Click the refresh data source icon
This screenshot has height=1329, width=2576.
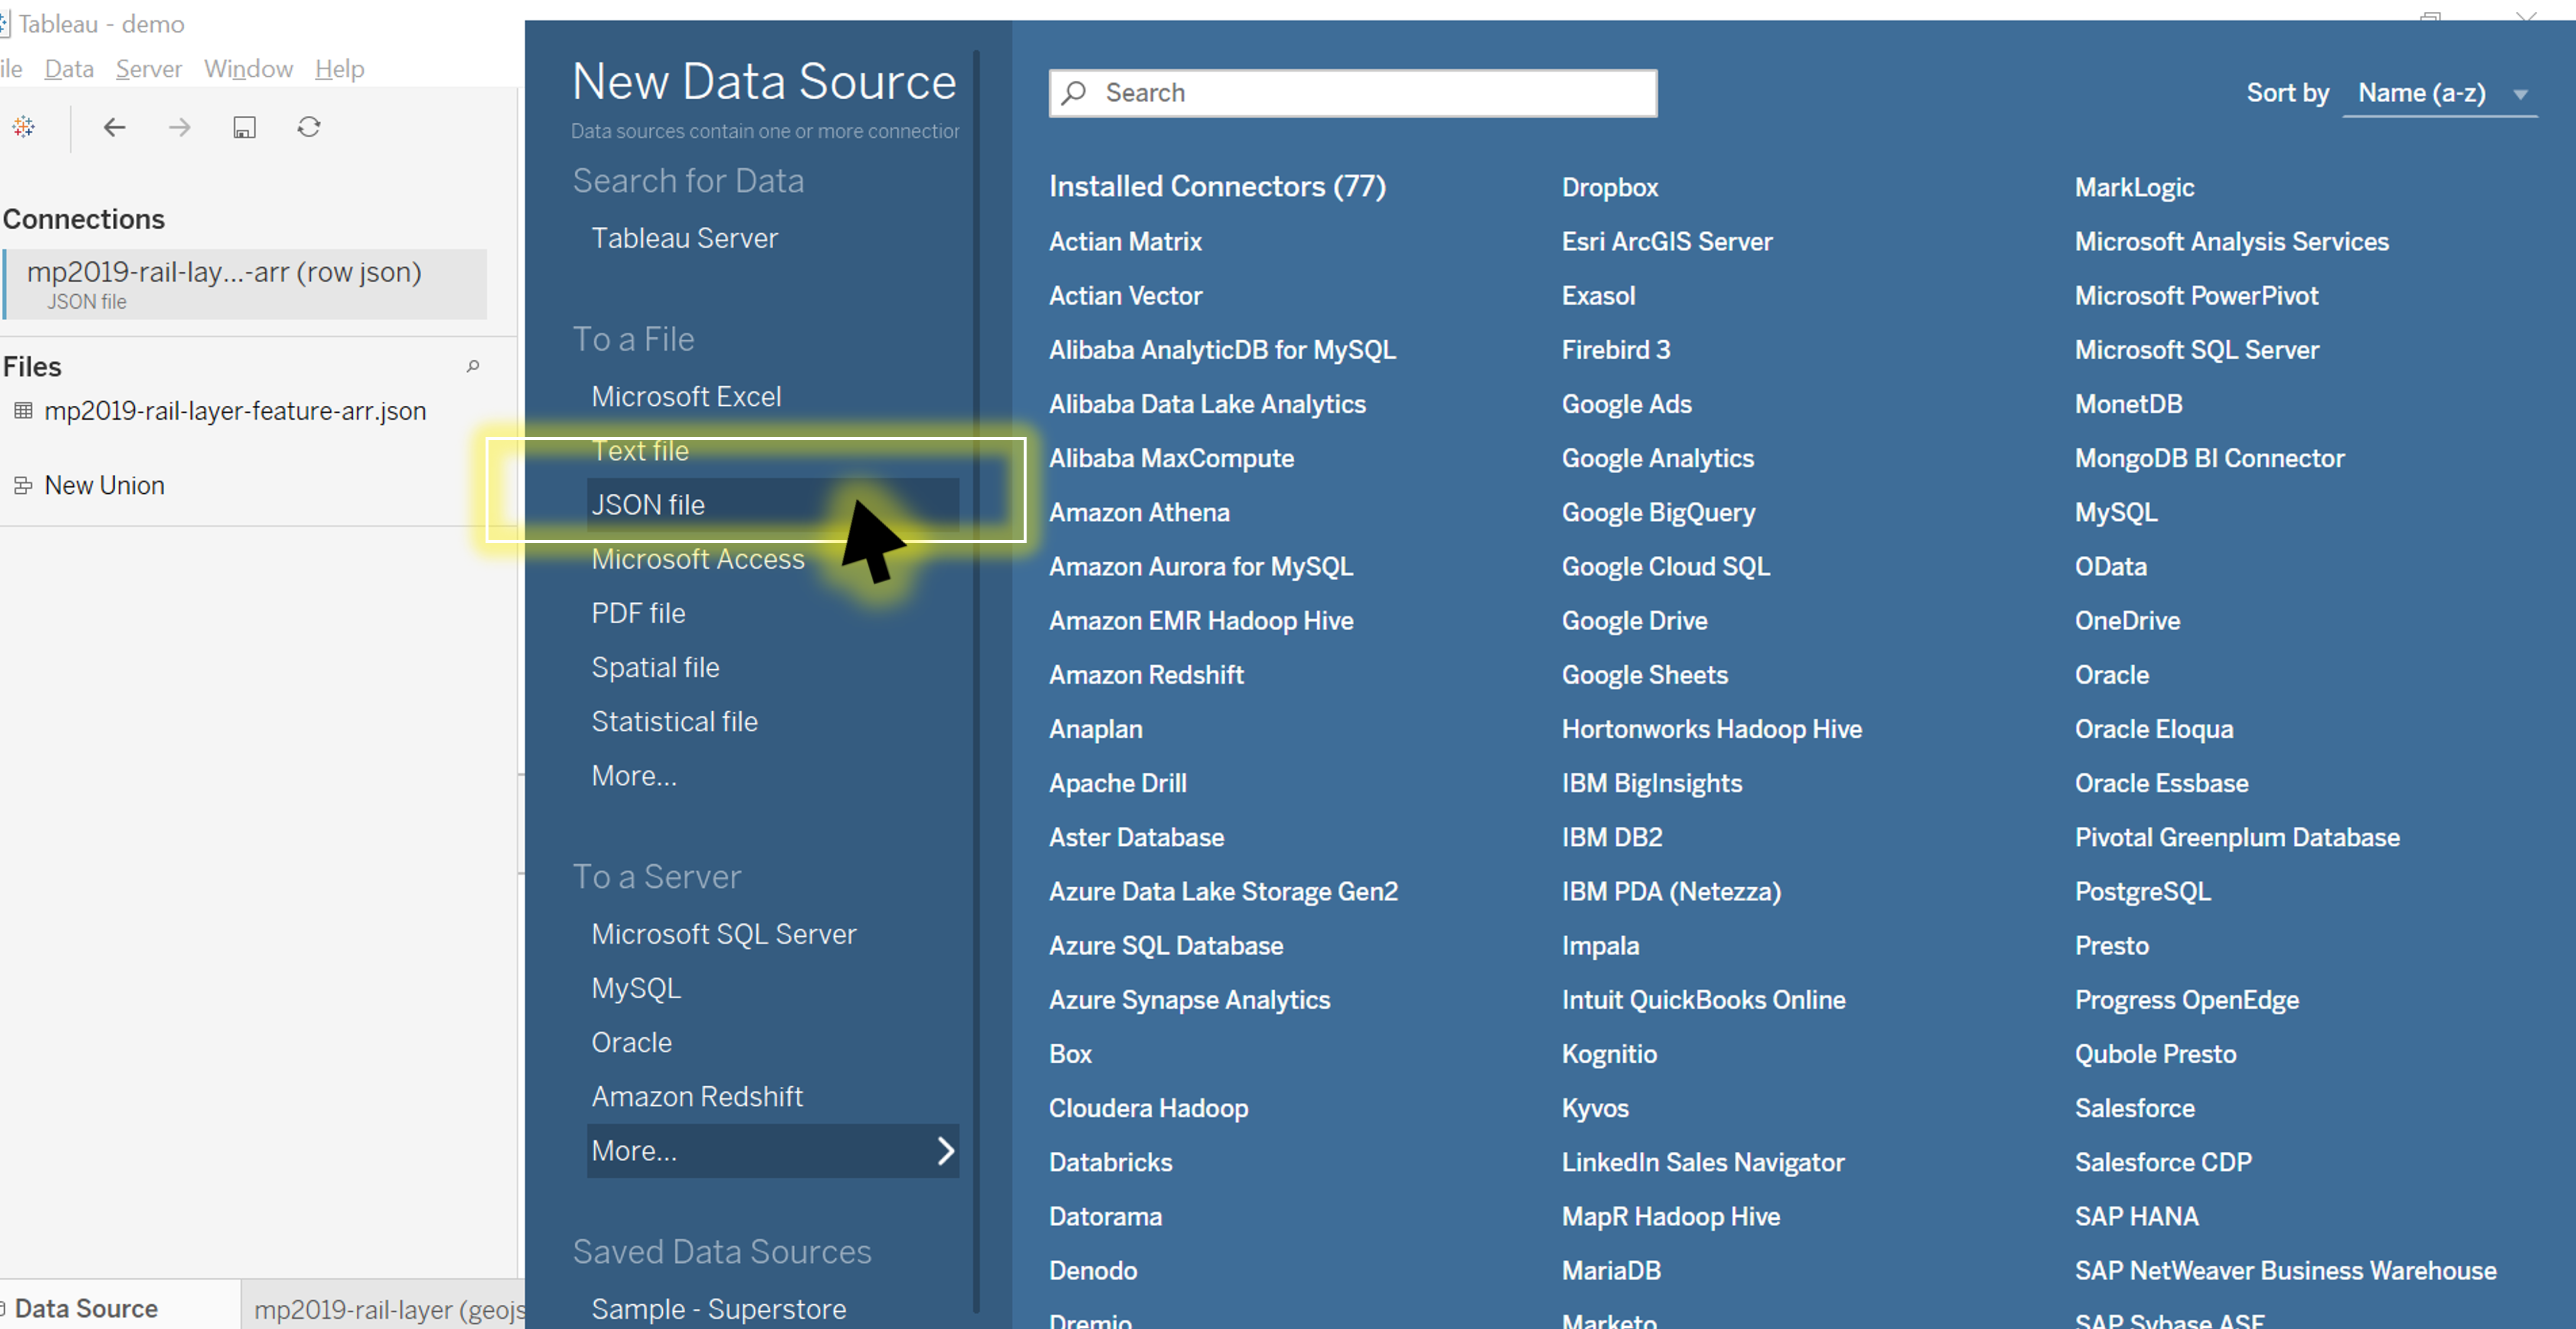point(309,127)
